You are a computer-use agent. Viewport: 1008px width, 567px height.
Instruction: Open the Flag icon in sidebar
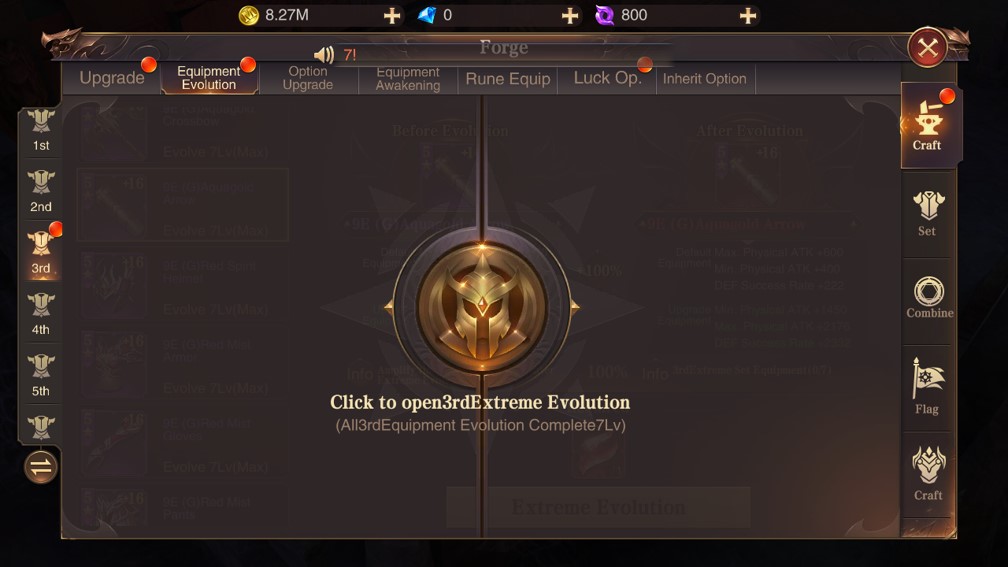pos(927,387)
